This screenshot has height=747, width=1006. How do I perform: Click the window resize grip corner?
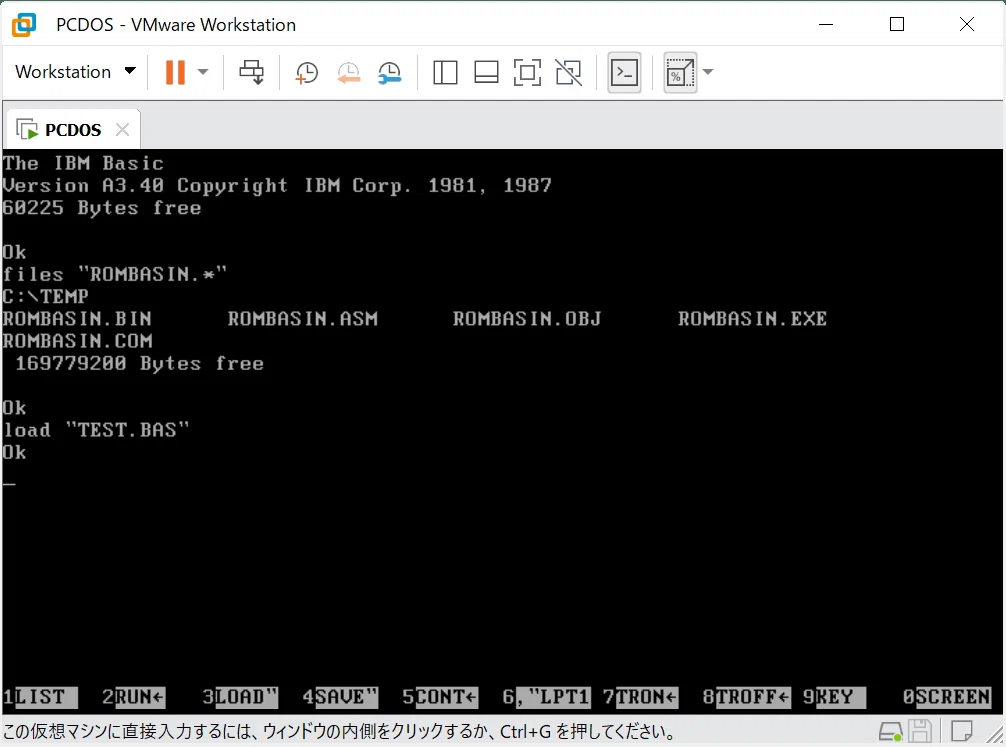click(996, 737)
